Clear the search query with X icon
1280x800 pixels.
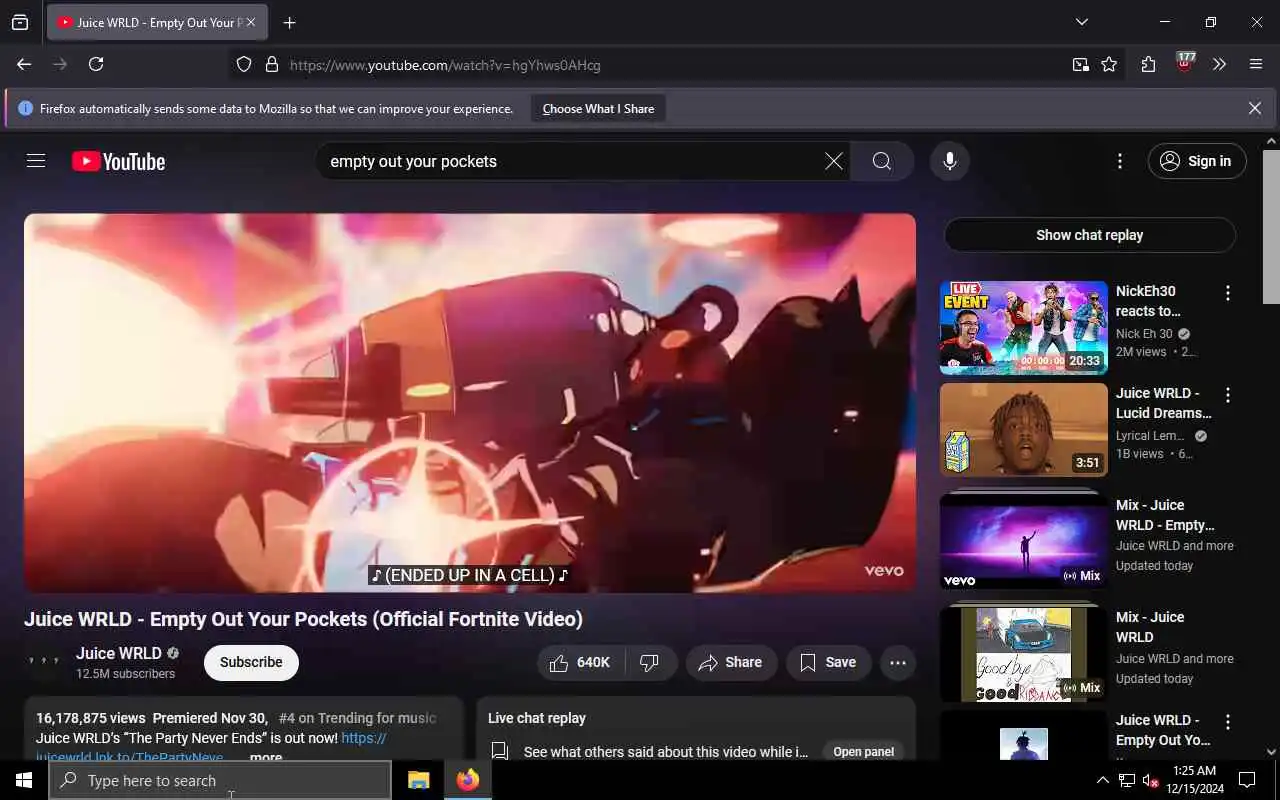pos(833,161)
